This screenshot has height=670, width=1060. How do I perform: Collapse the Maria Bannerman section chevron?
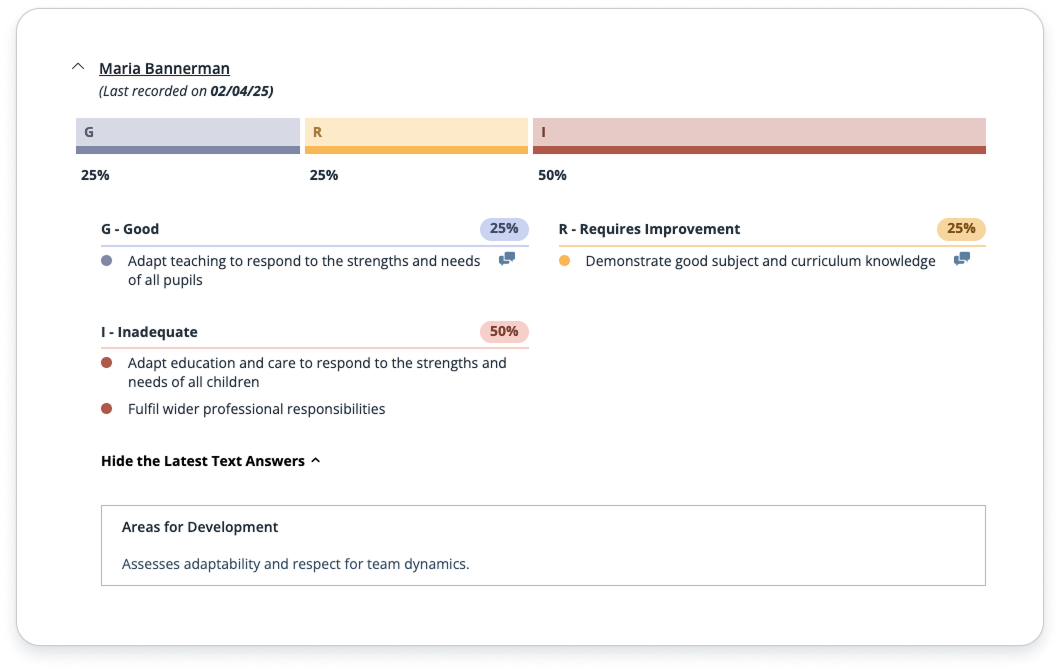[78, 68]
